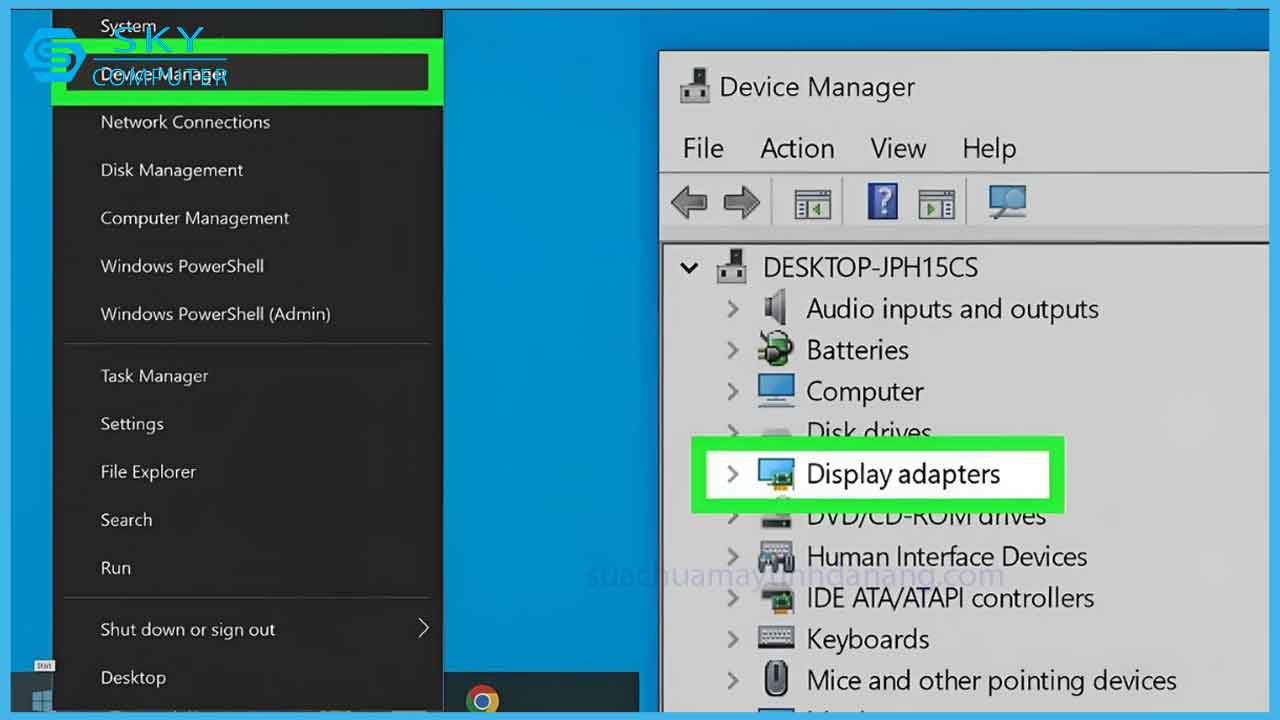Image resolution: width=1280 pixels, height=720 pixels.
Task: Select Audio inputs and outputs label
Action: (x=953, y=309)
